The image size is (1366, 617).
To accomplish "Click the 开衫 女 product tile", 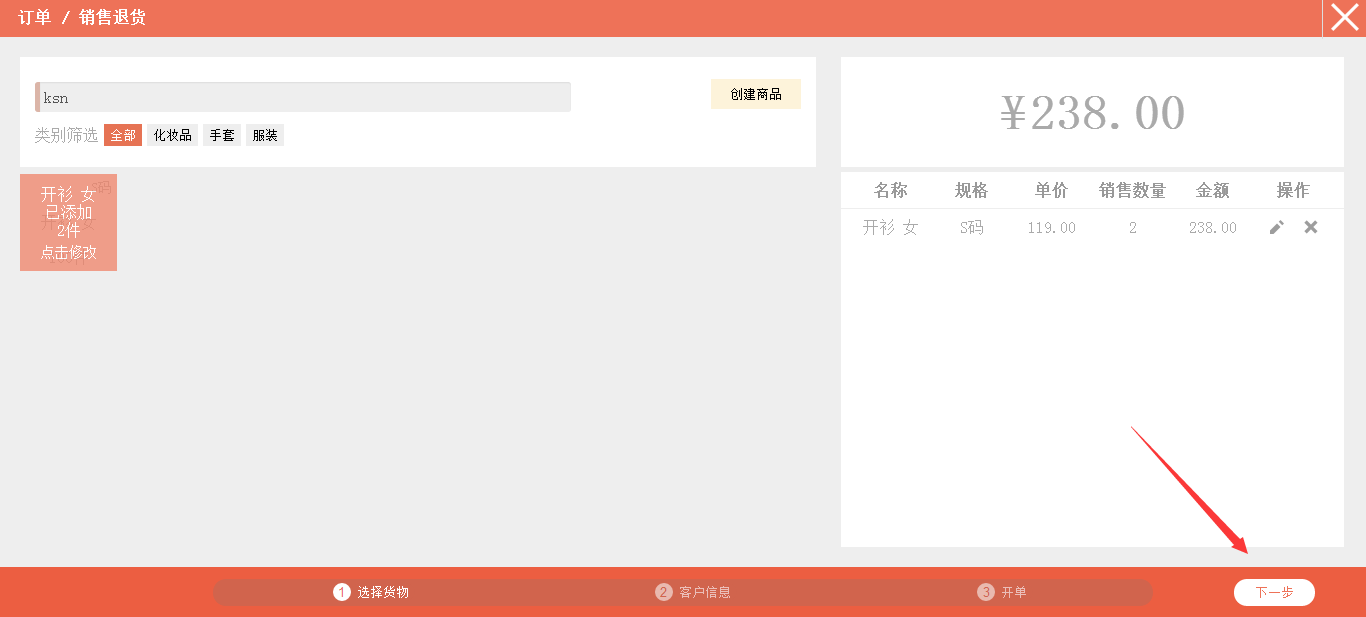I will point(68,222).
